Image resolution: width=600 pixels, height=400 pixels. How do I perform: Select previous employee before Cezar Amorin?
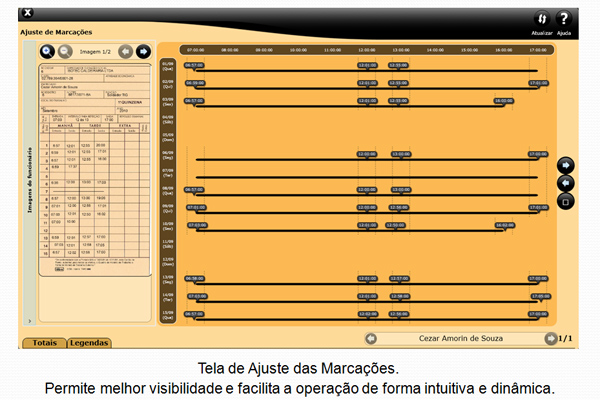[x=371, y=338]
